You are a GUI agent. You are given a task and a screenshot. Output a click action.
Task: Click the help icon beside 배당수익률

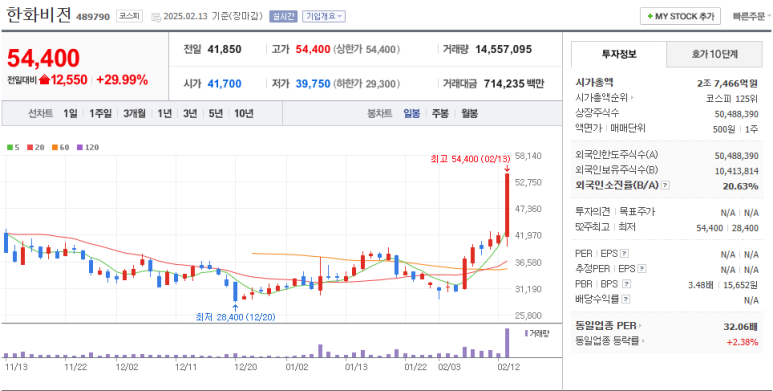tap(625, 299)
